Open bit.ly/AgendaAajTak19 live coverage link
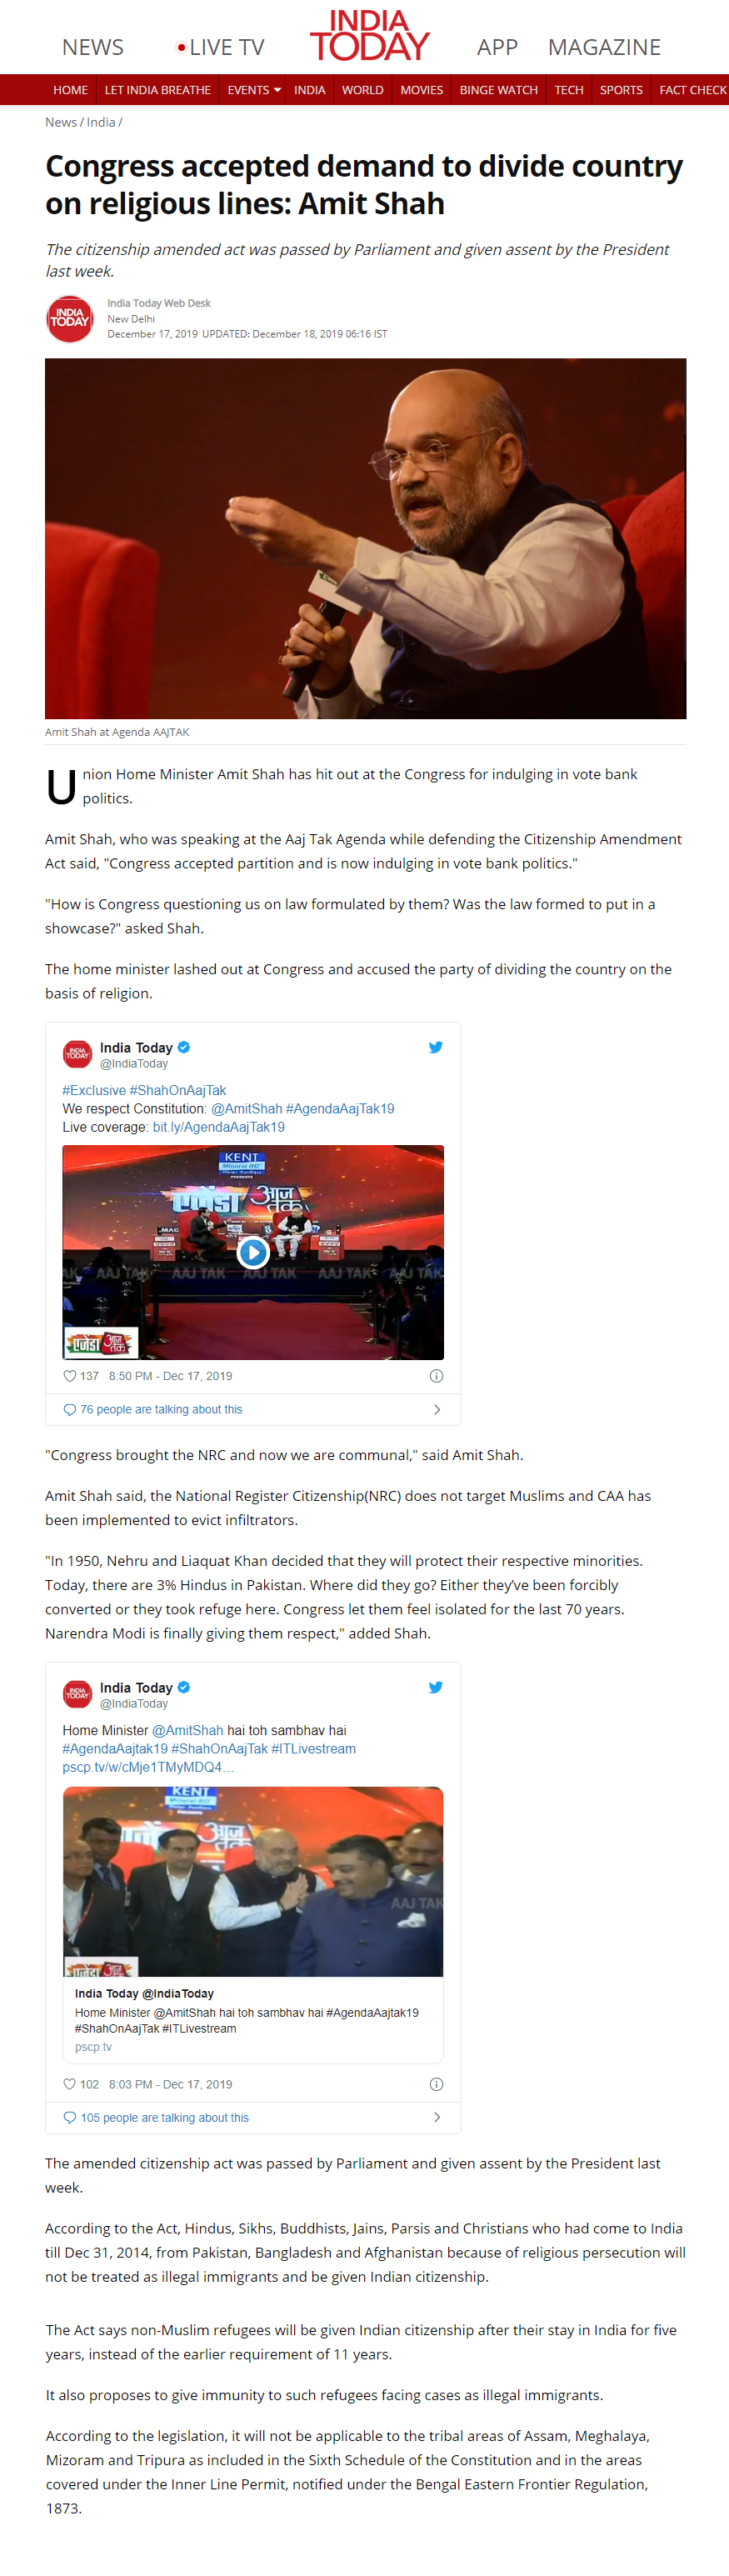Viewport: 729px width, 2576px height. (218, 1127)
